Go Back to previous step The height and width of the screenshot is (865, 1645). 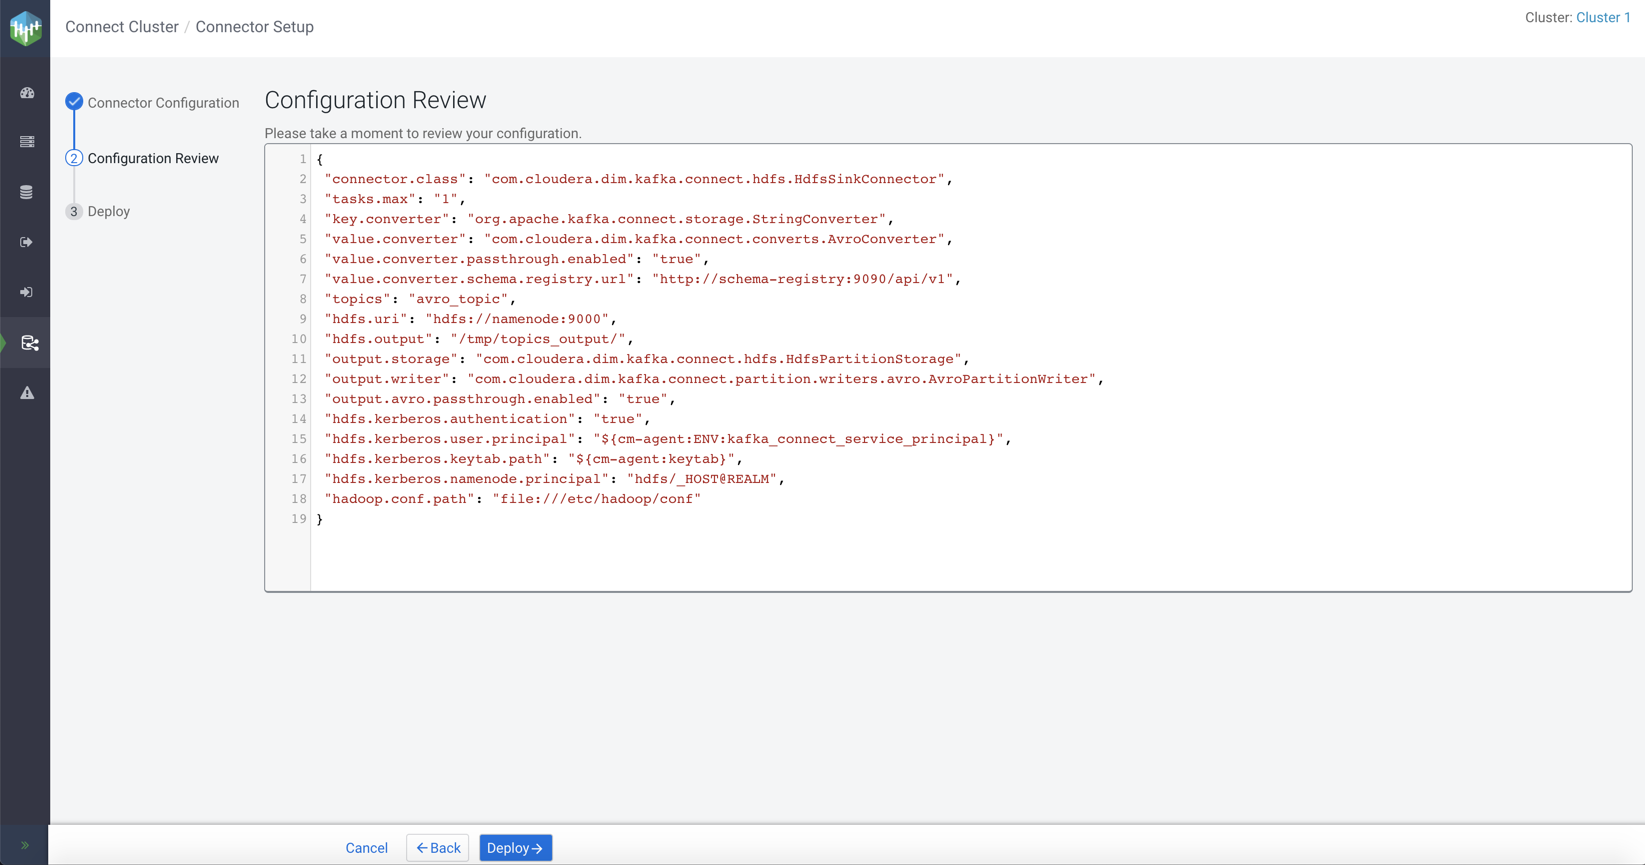pyautogui.click(x=438, y=848)
